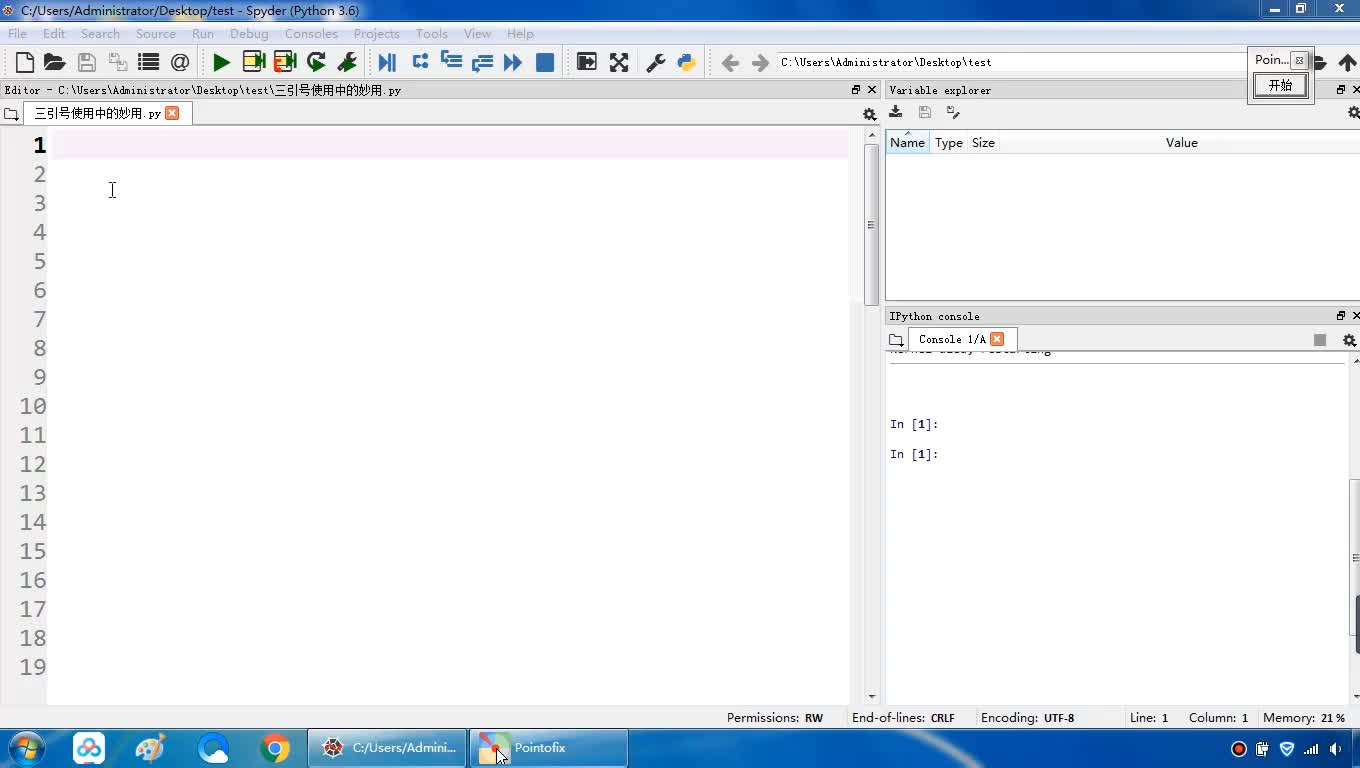Image resolution: width=1360 pixels, height=768 pixels.
Task: Create a new file from the toolbar
Action: (25, 62)
